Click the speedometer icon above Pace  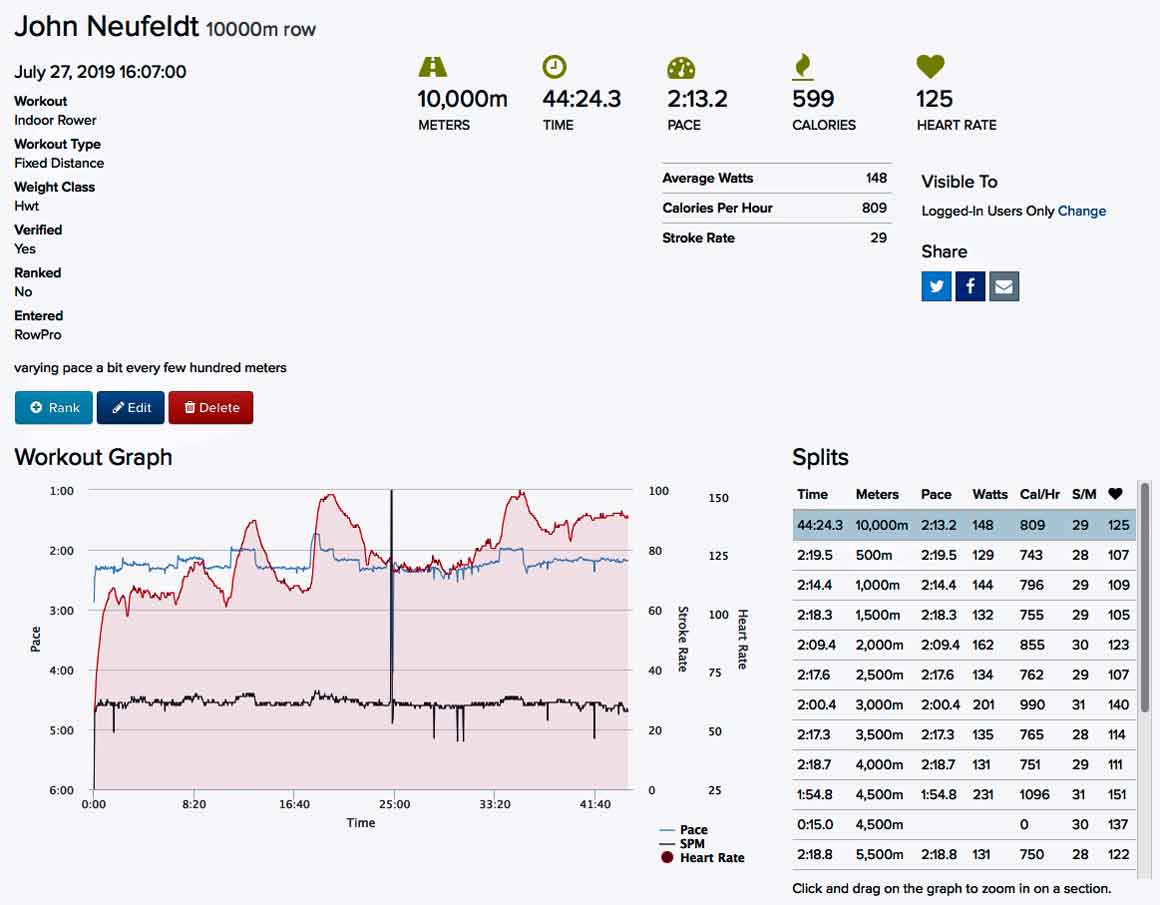pyautogui.click(x=681, y=67)
